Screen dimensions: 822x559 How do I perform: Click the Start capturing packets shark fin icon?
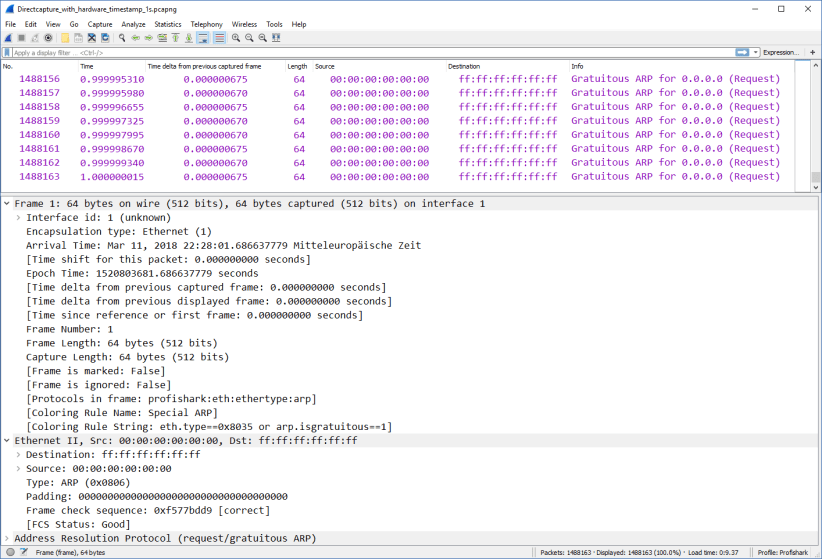8,38
